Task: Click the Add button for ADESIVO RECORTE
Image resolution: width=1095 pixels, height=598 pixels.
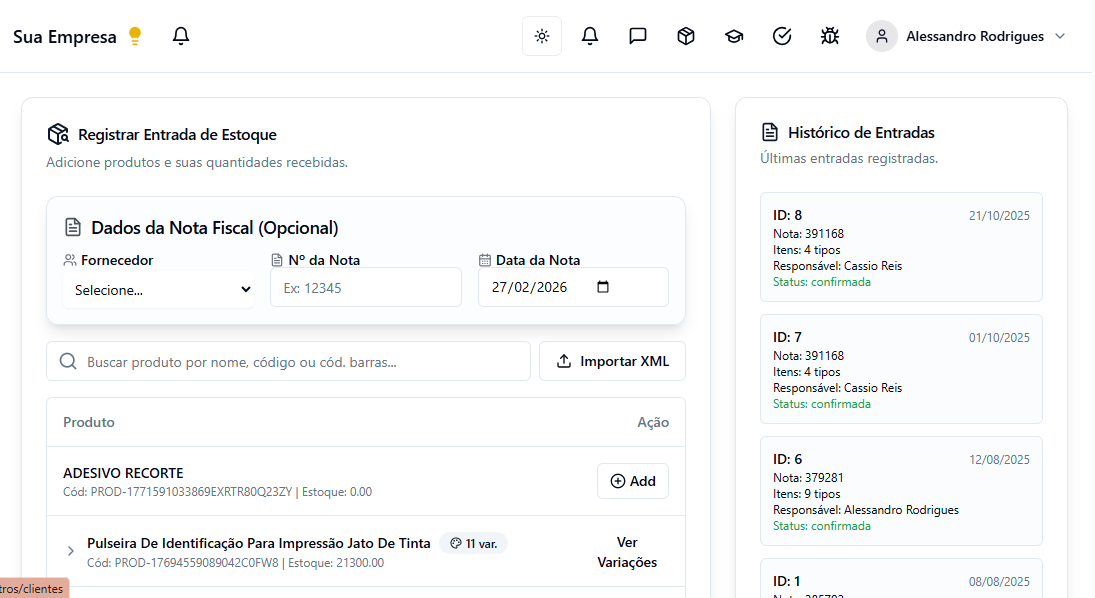Action: tap(632, 481)
